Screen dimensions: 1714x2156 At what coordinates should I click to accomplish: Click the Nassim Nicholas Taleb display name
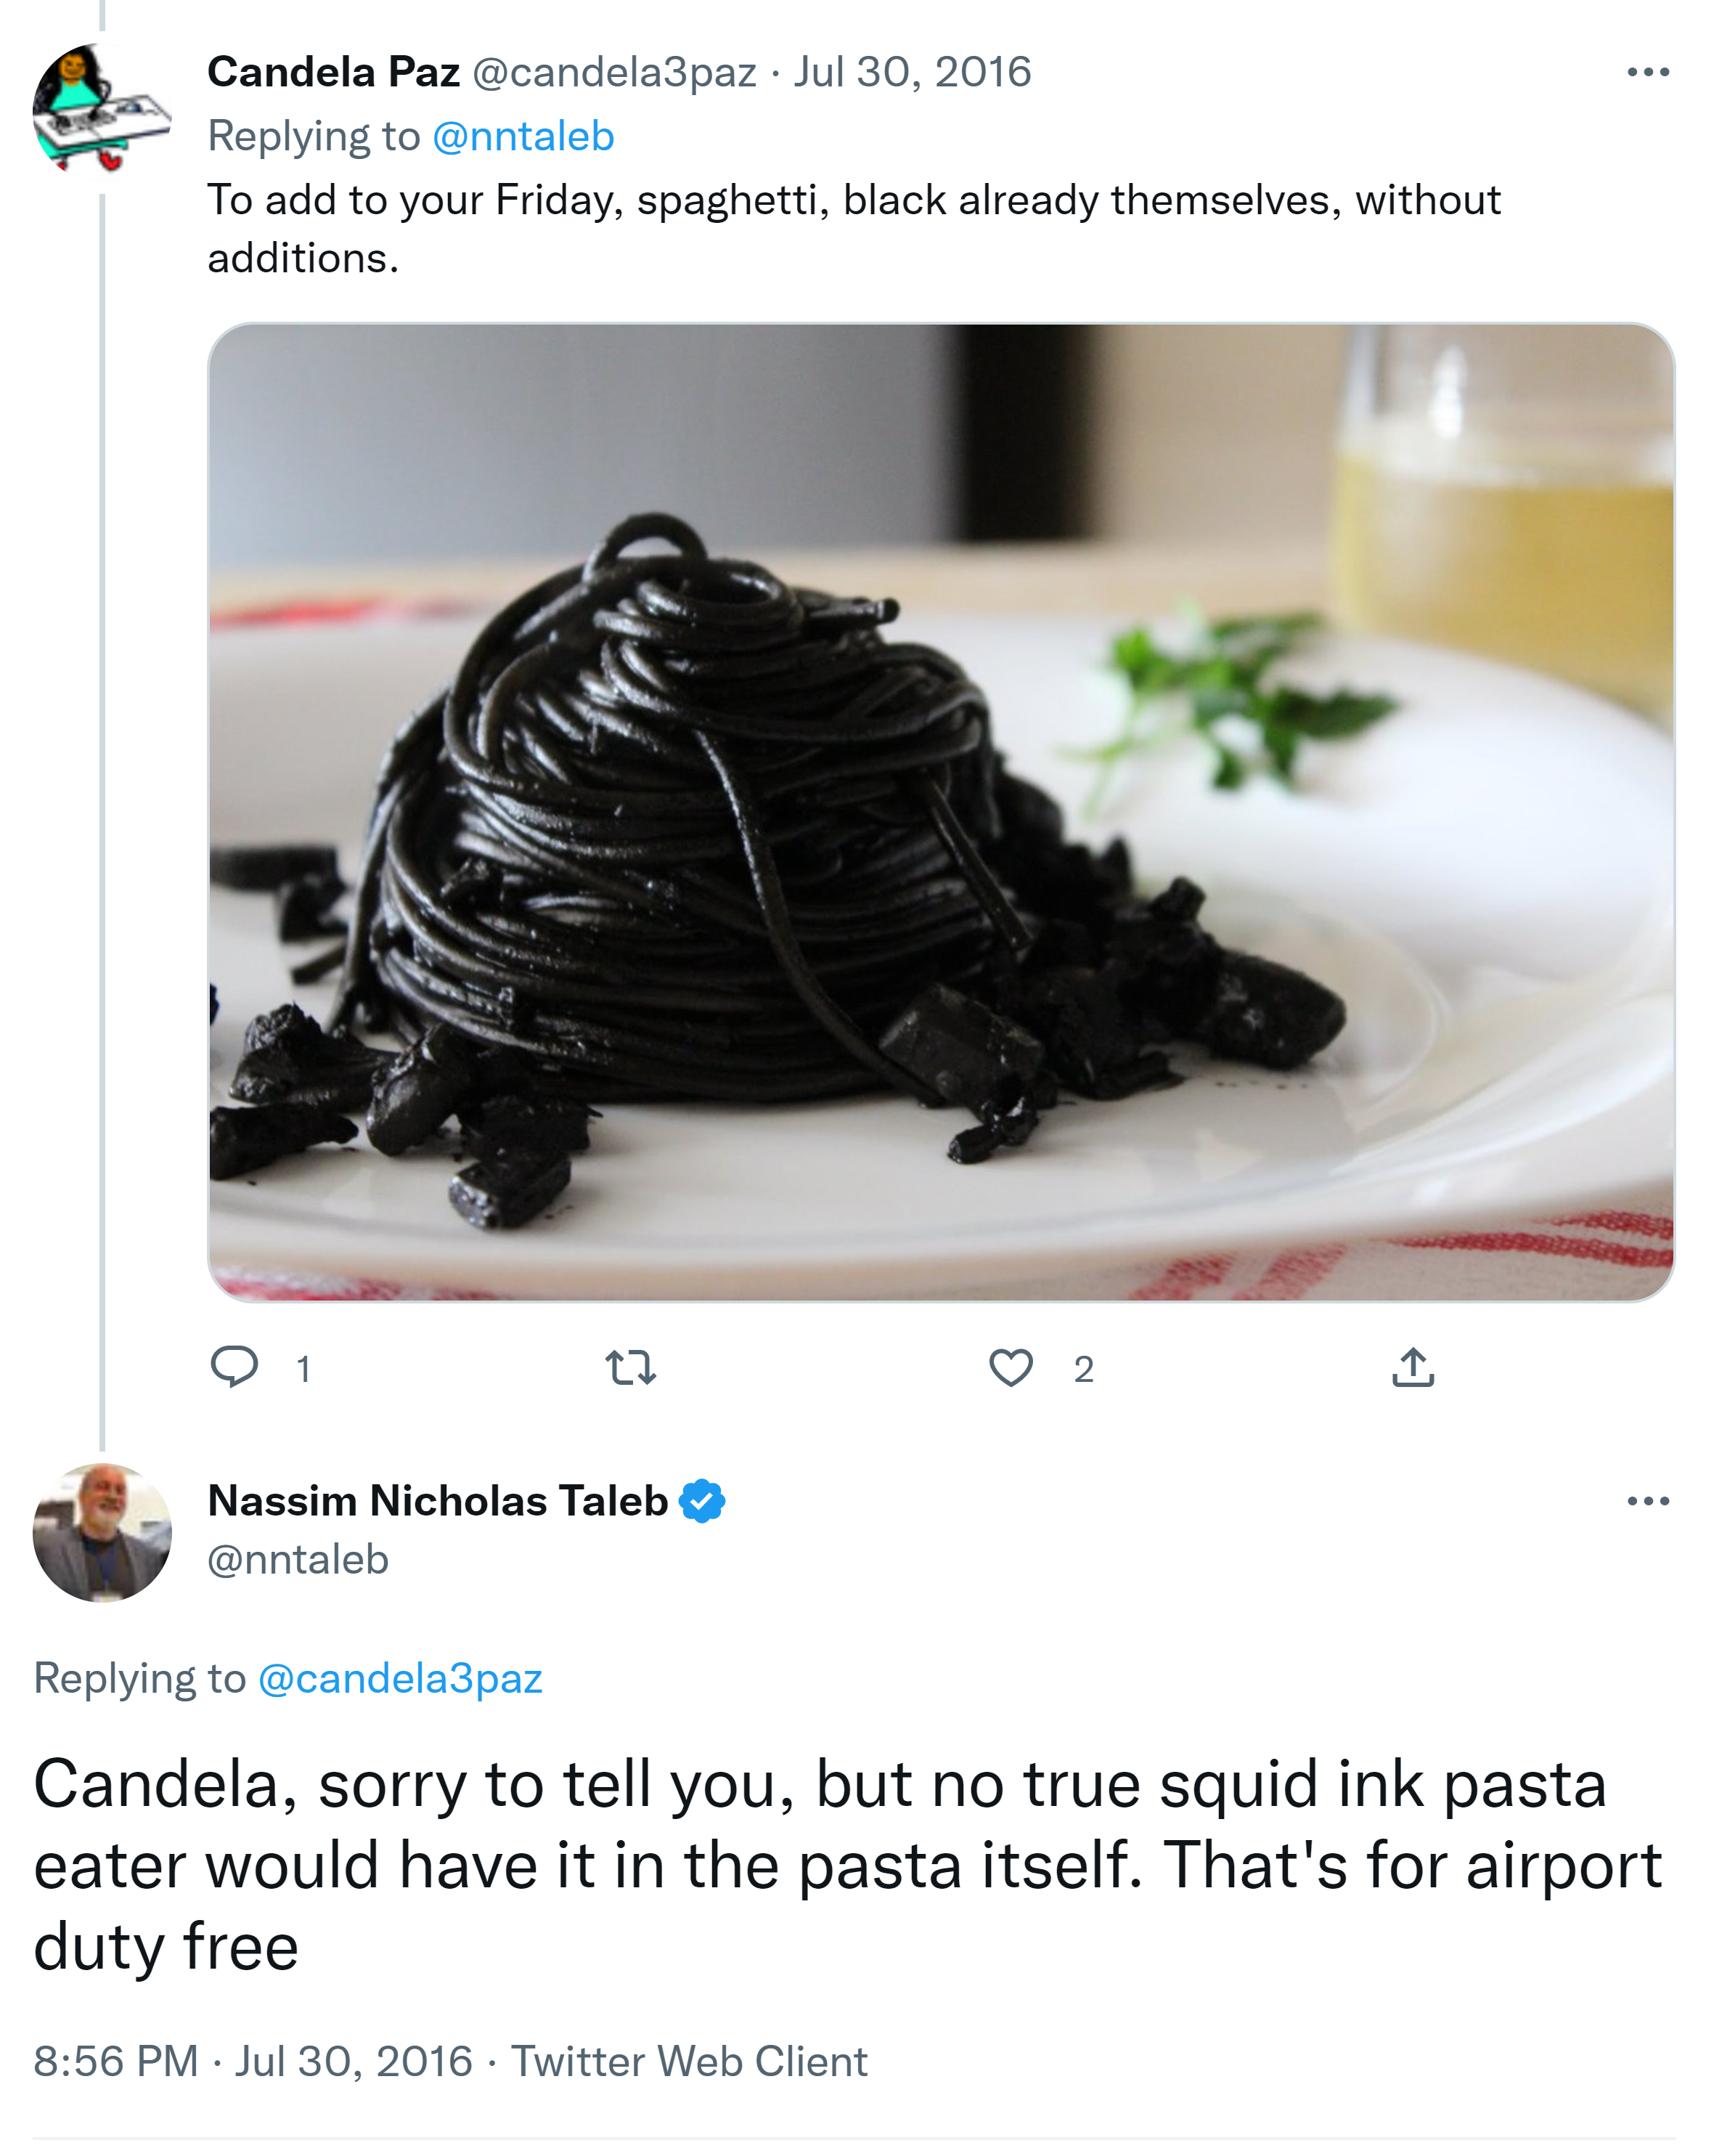click(437, 1501)
